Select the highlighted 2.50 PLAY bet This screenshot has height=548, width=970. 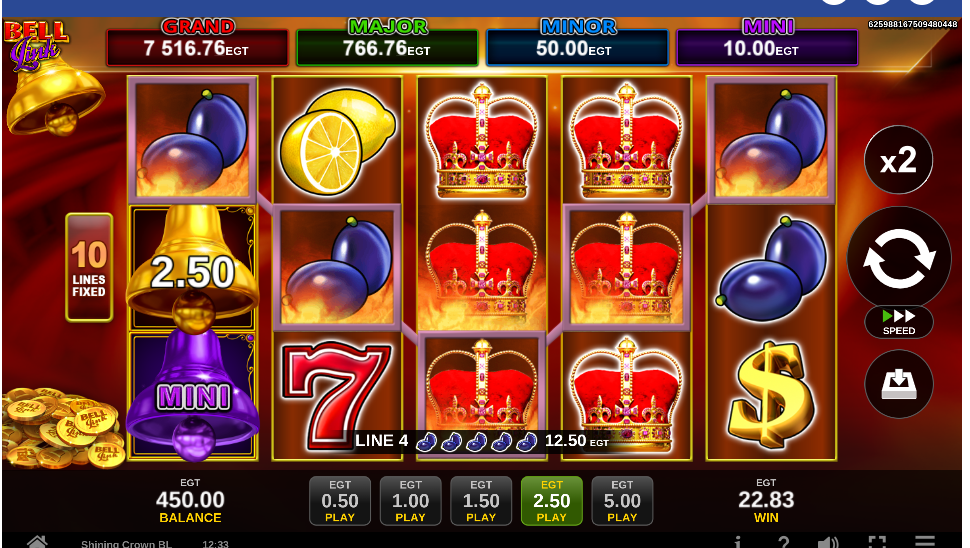(551, 501)
